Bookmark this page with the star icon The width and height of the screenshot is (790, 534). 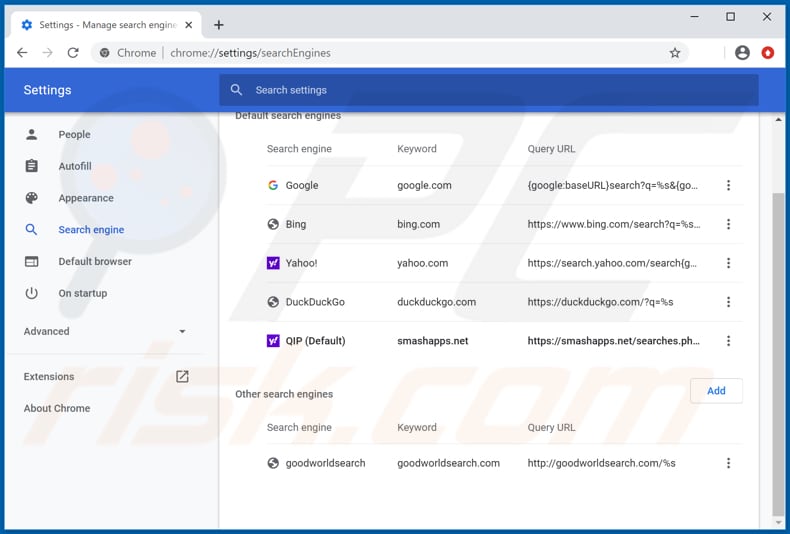point(675,53)
